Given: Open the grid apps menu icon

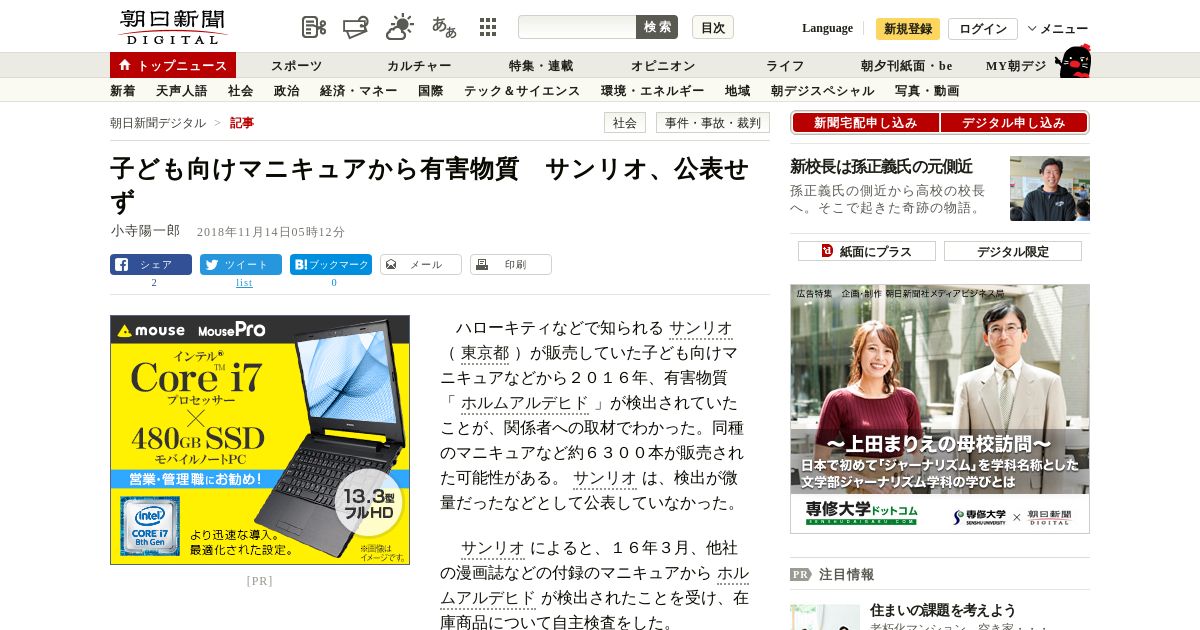Looking at the screenshot, I should [x=488, y=27].
